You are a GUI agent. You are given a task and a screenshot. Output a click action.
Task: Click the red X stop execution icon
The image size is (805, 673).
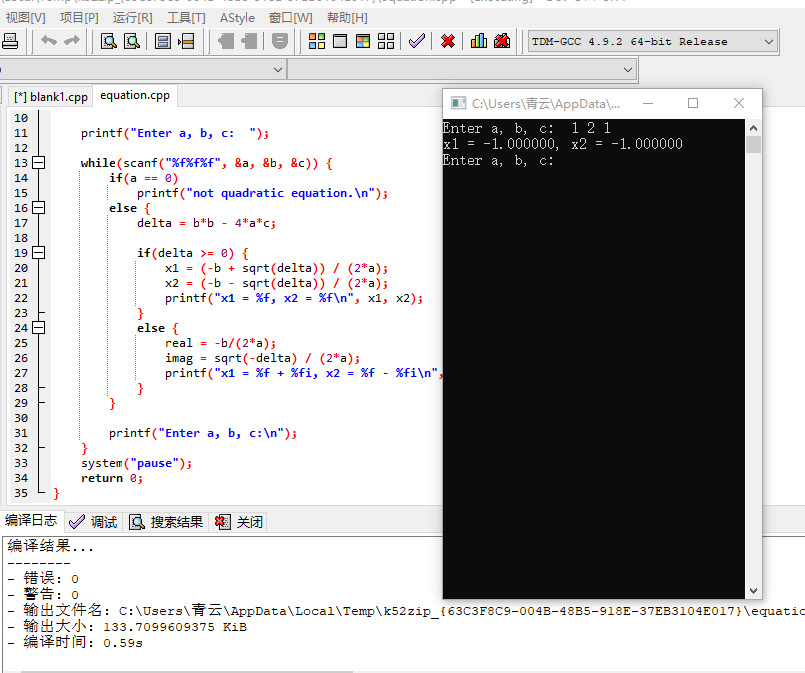pyautogui.click(x=448, y=41)
